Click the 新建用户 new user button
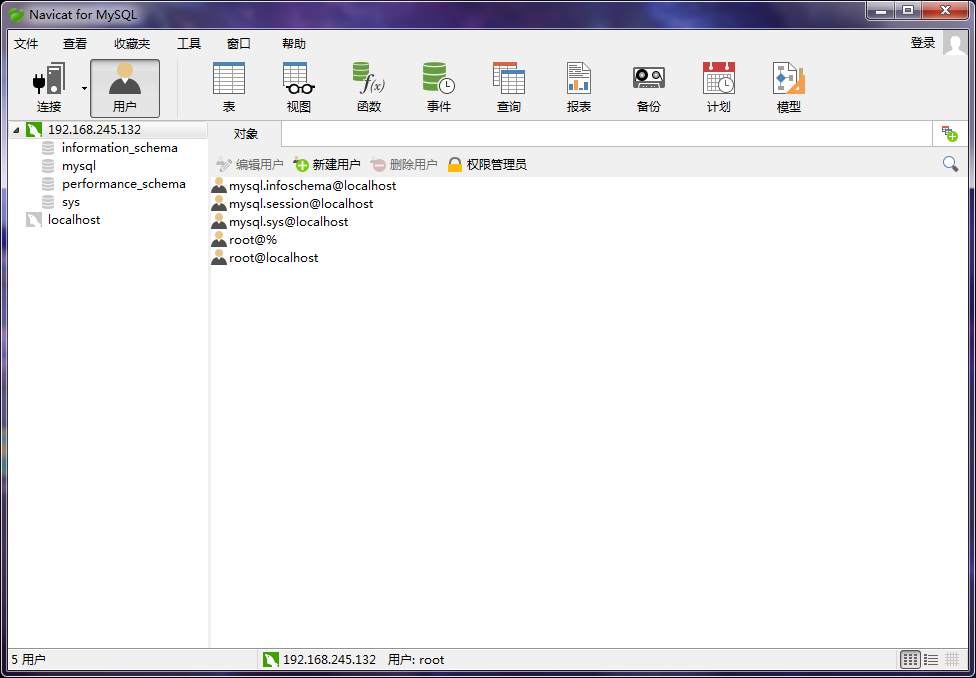The image size is (976, 678). coord(327,164)
